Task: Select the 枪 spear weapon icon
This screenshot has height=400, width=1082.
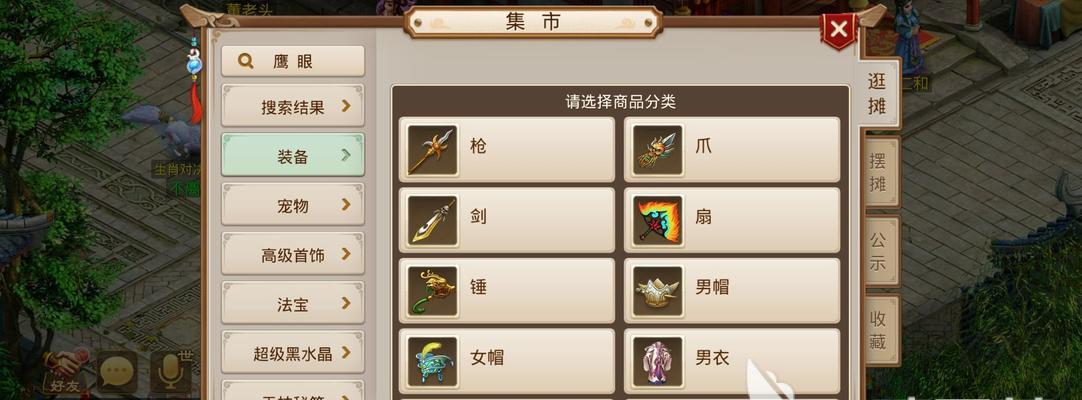Action: point(432,150)
